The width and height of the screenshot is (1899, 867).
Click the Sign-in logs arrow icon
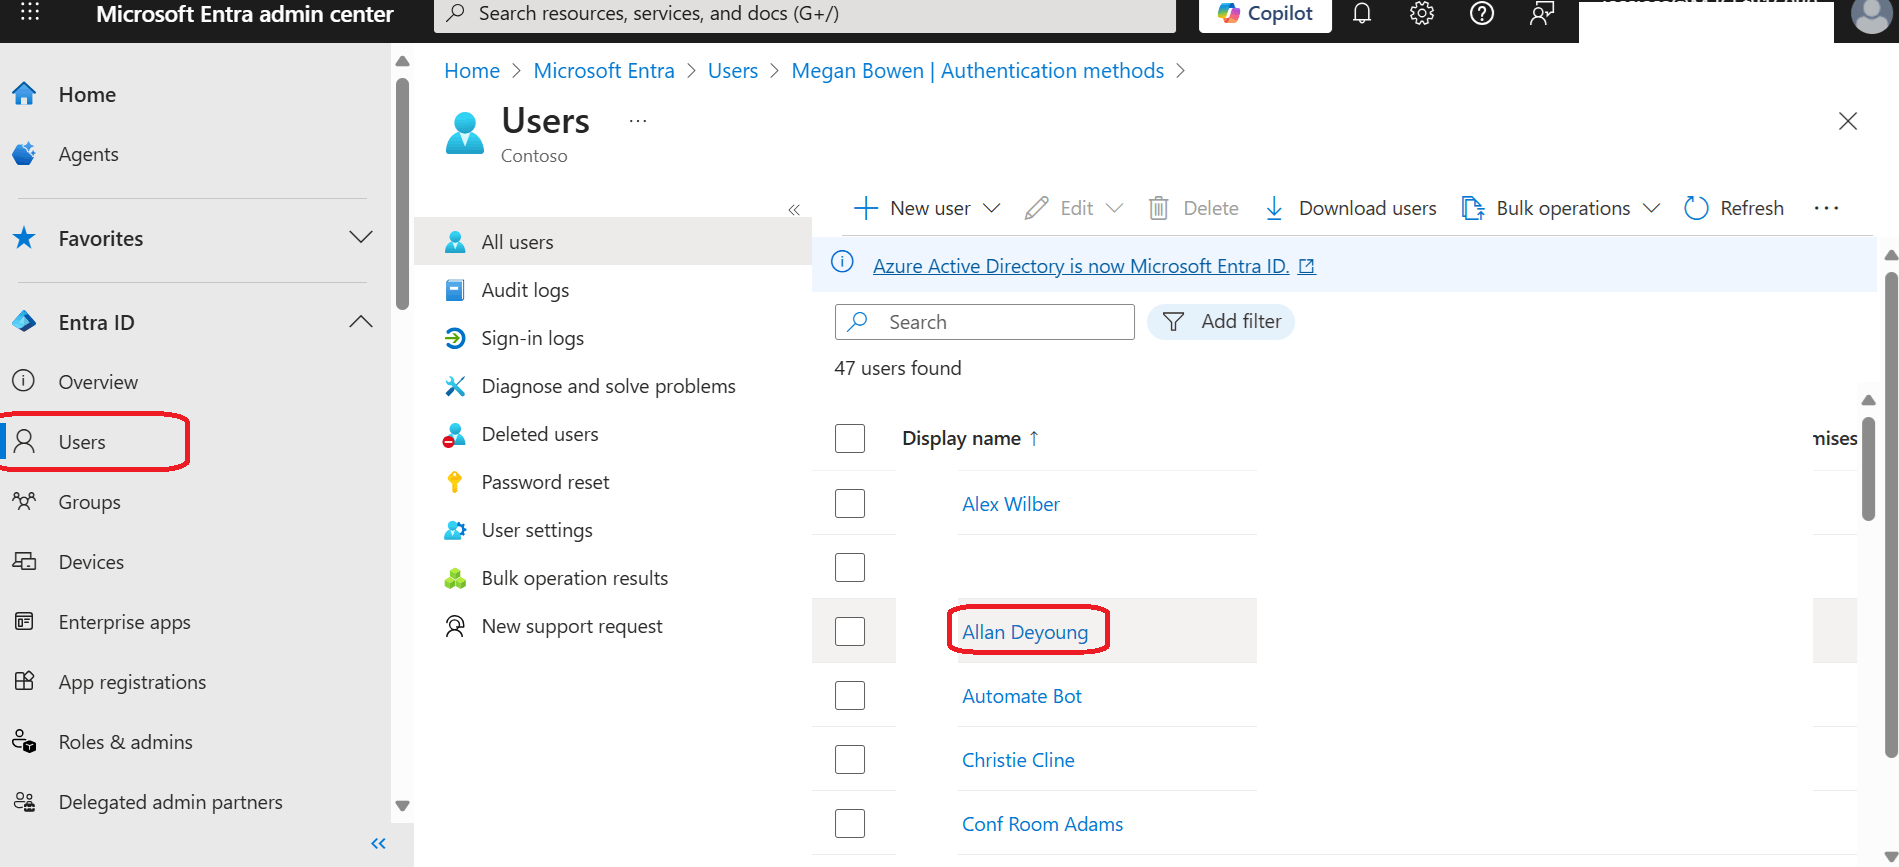[x=455, y=338]
